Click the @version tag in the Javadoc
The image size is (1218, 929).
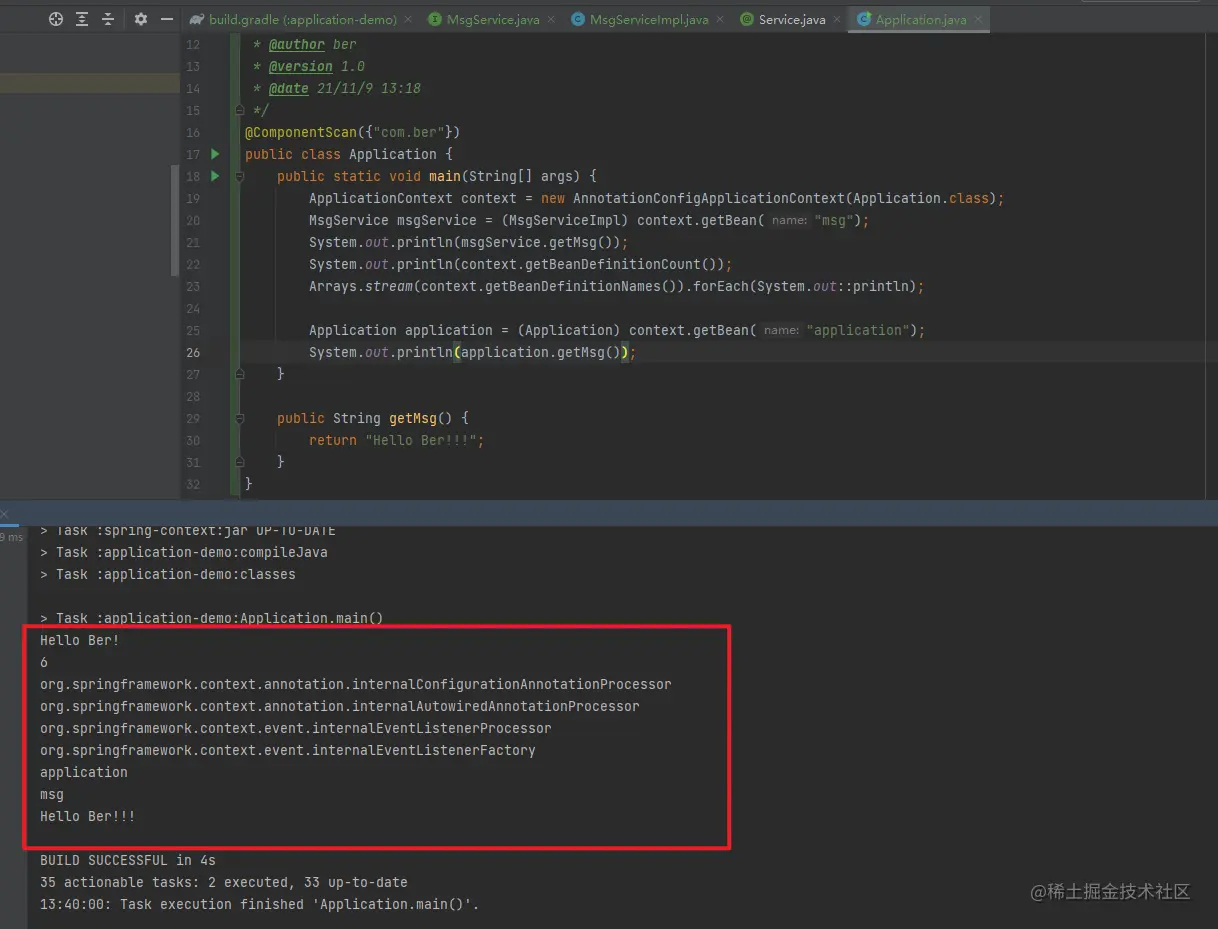point(301,66)
